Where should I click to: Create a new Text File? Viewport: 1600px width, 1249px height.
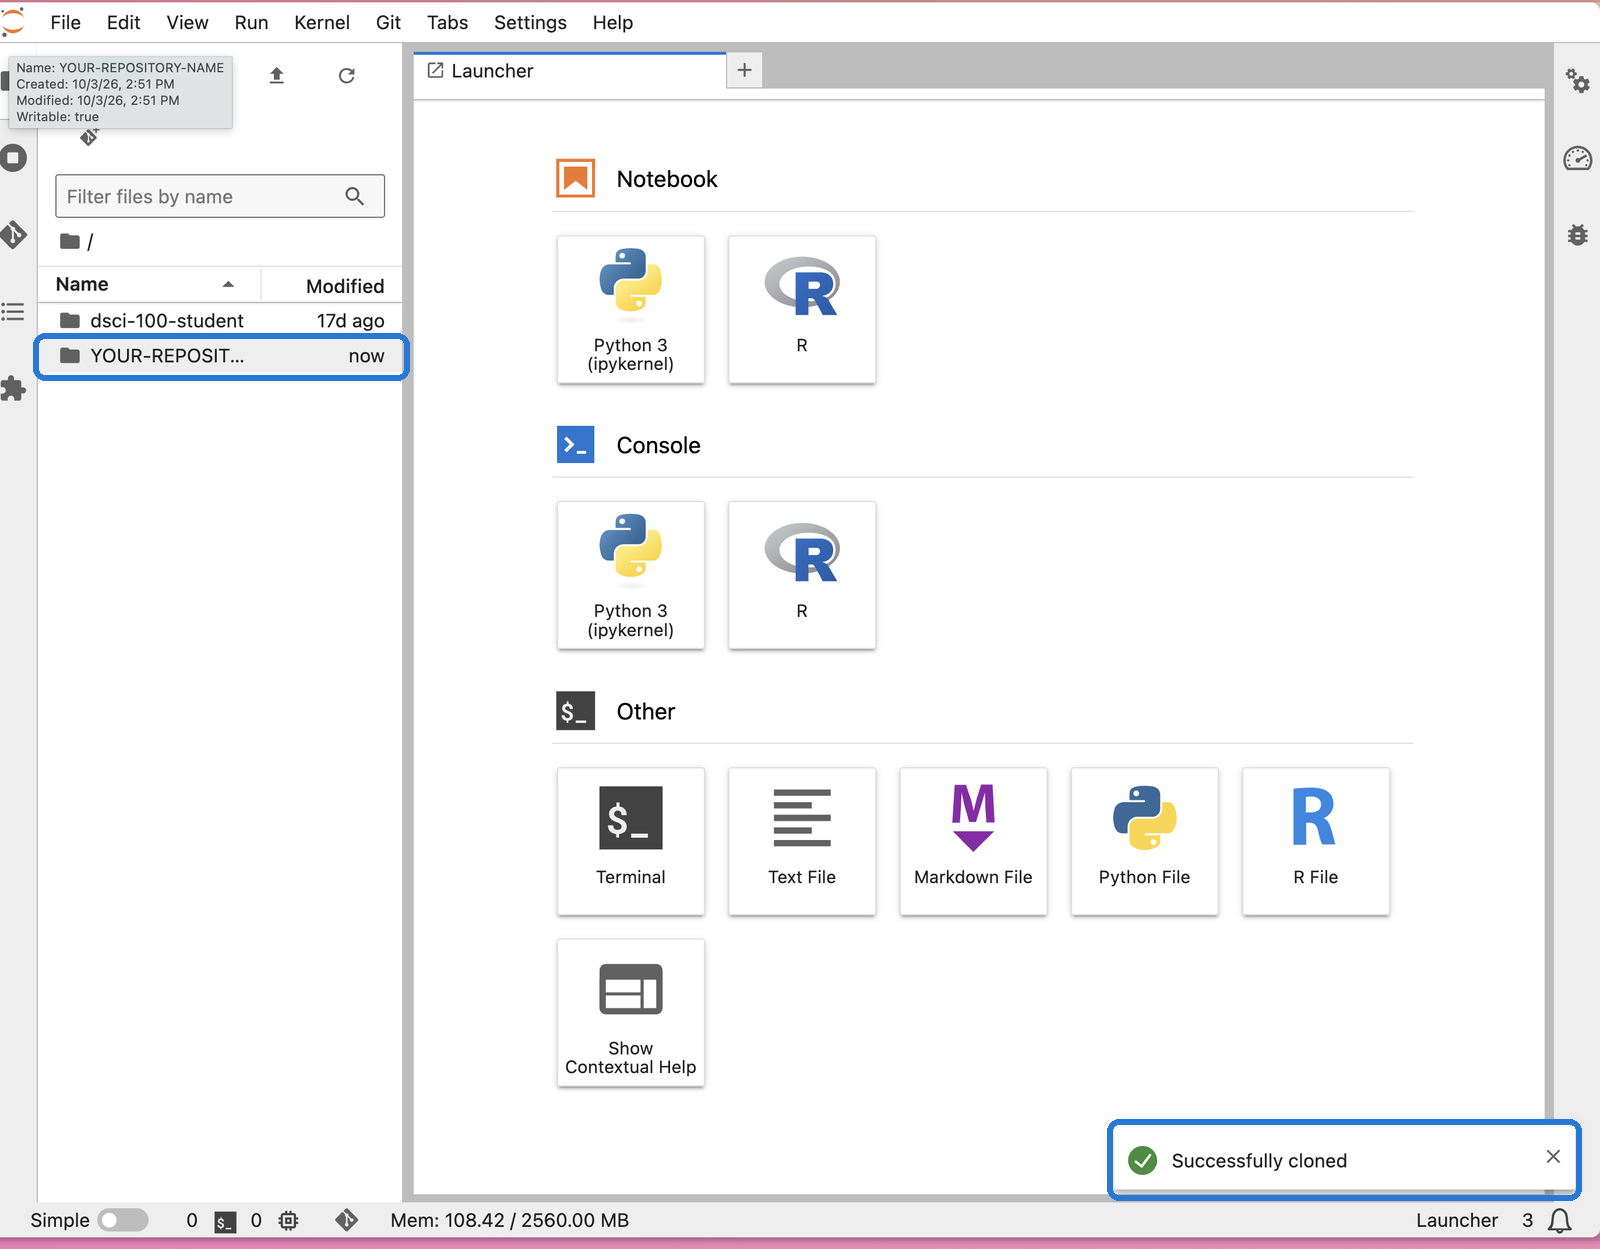tap(802, 841)
